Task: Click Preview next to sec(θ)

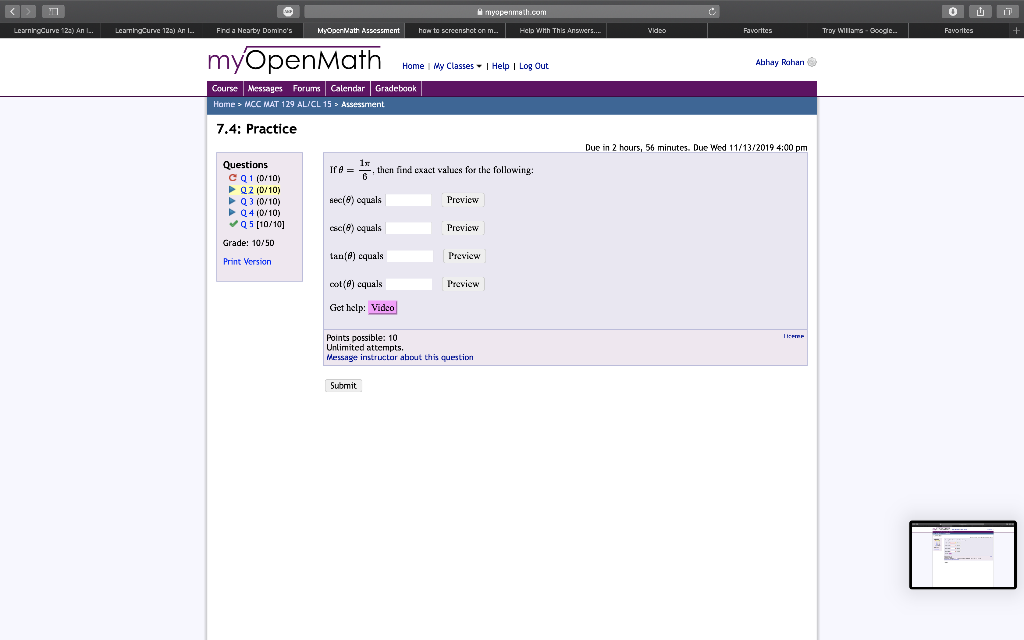Action: click(x=462, y=199)
